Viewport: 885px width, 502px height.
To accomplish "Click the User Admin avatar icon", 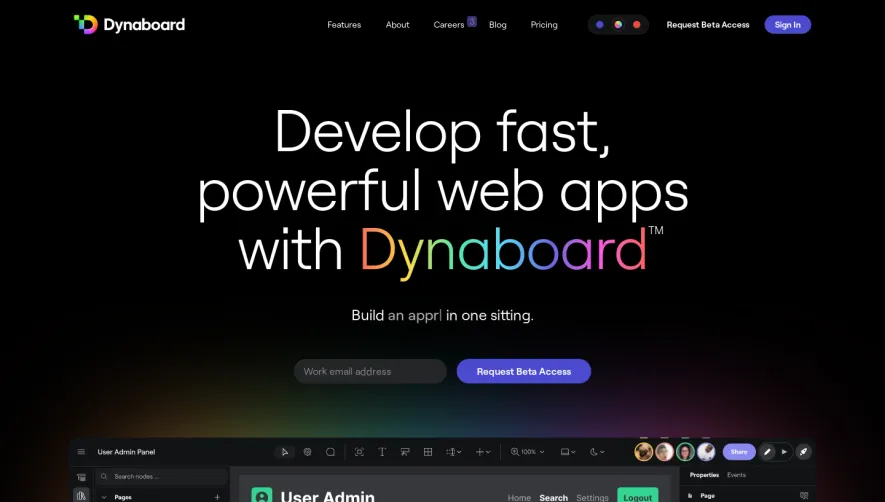I will coord(261,495).
